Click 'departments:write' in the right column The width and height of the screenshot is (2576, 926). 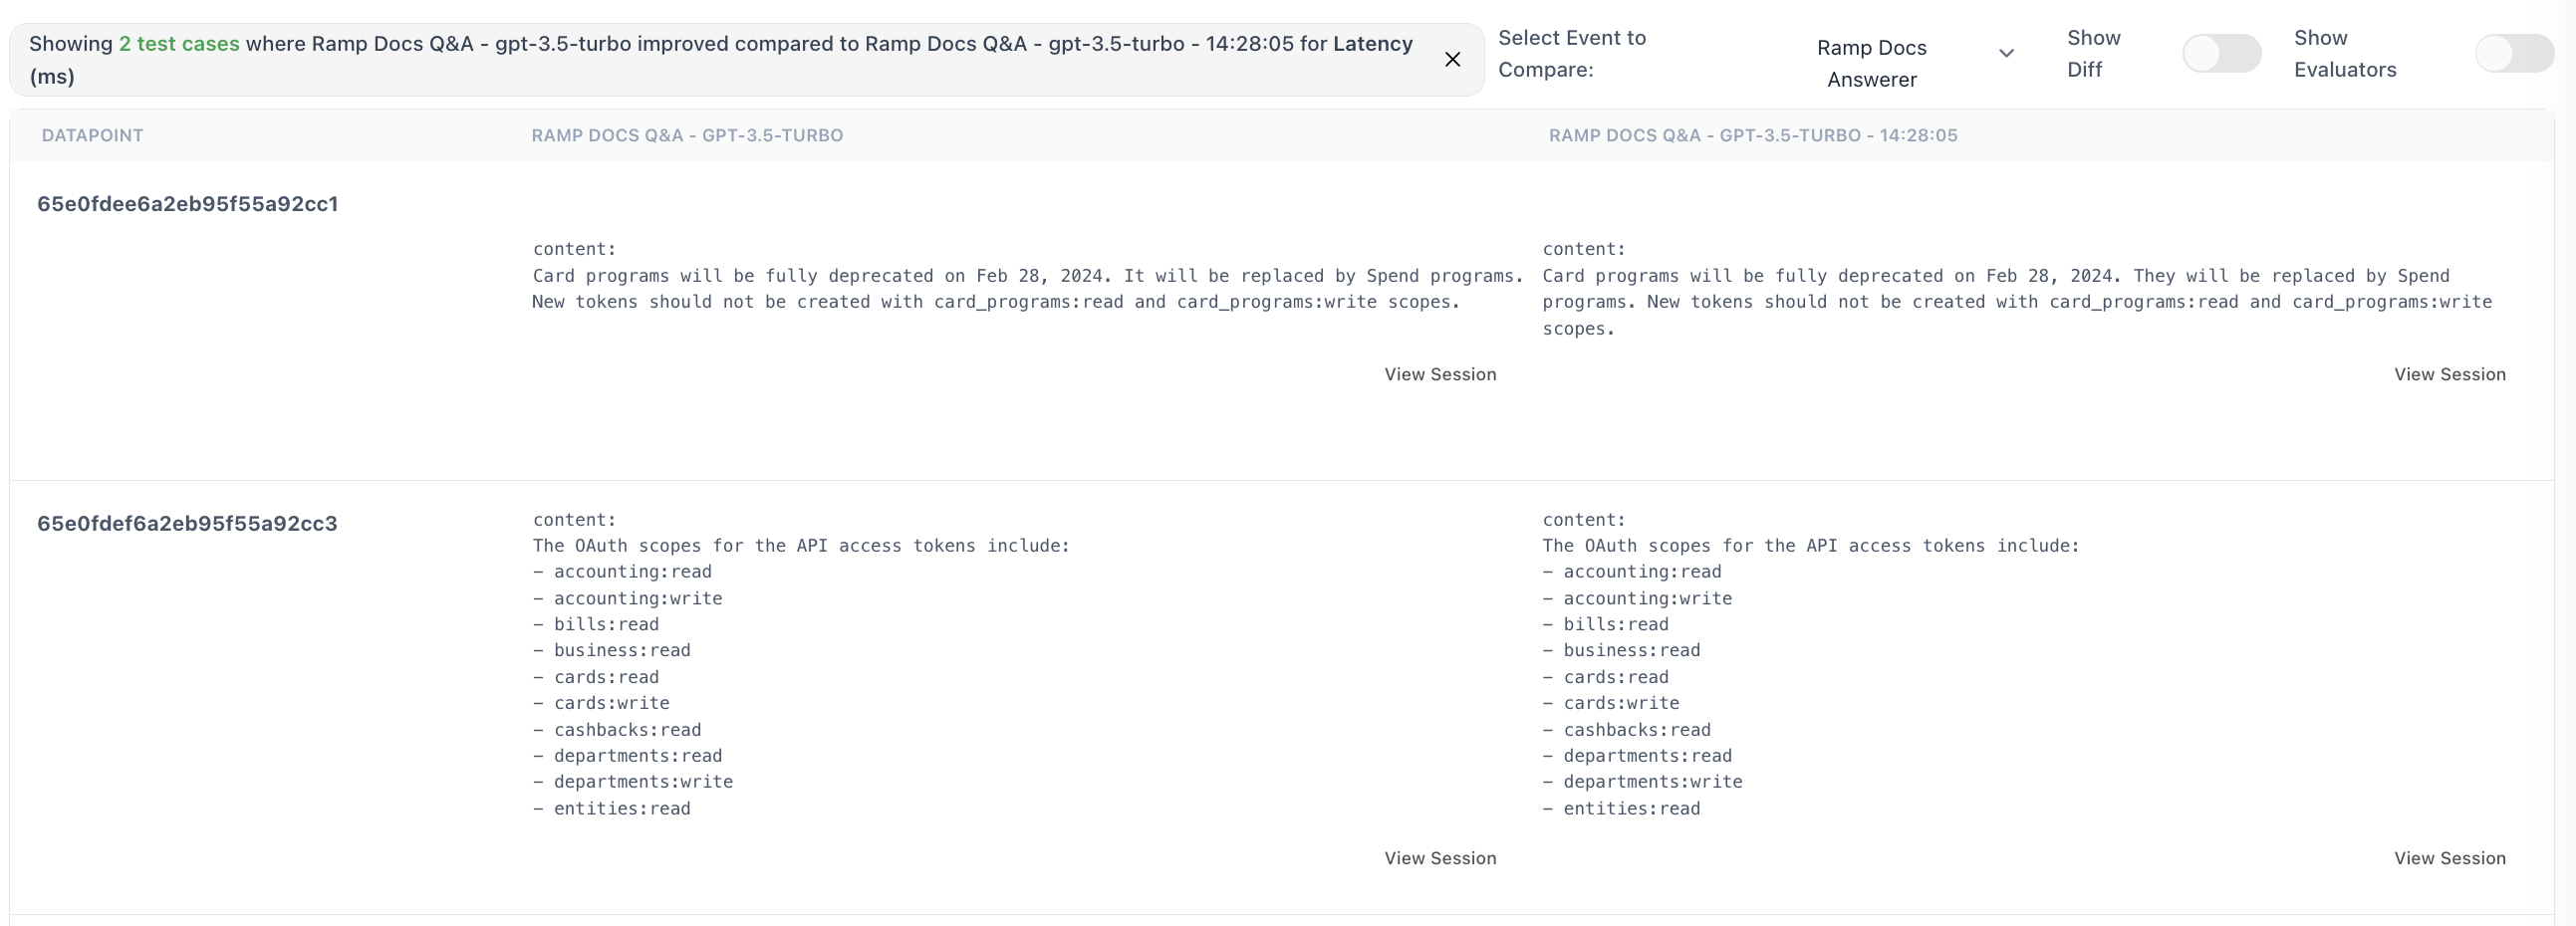pos(1653,782)
